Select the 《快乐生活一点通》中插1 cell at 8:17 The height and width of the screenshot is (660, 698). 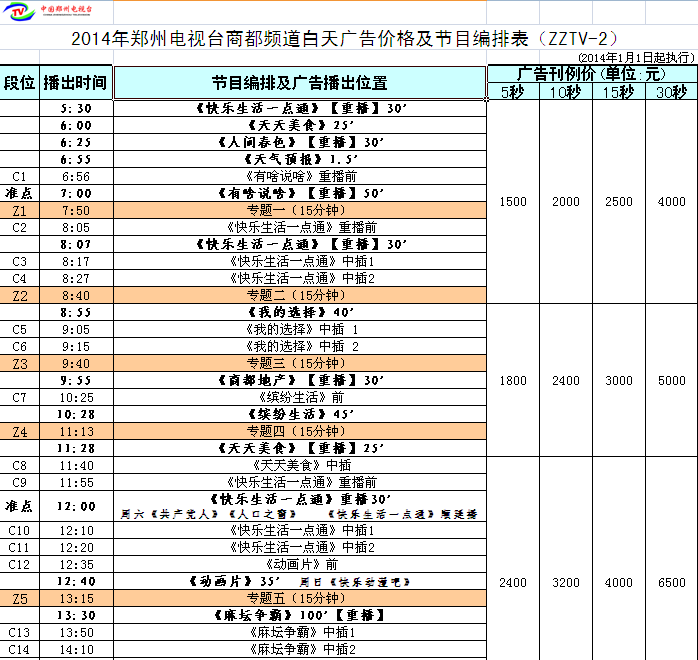pos(300,261)
